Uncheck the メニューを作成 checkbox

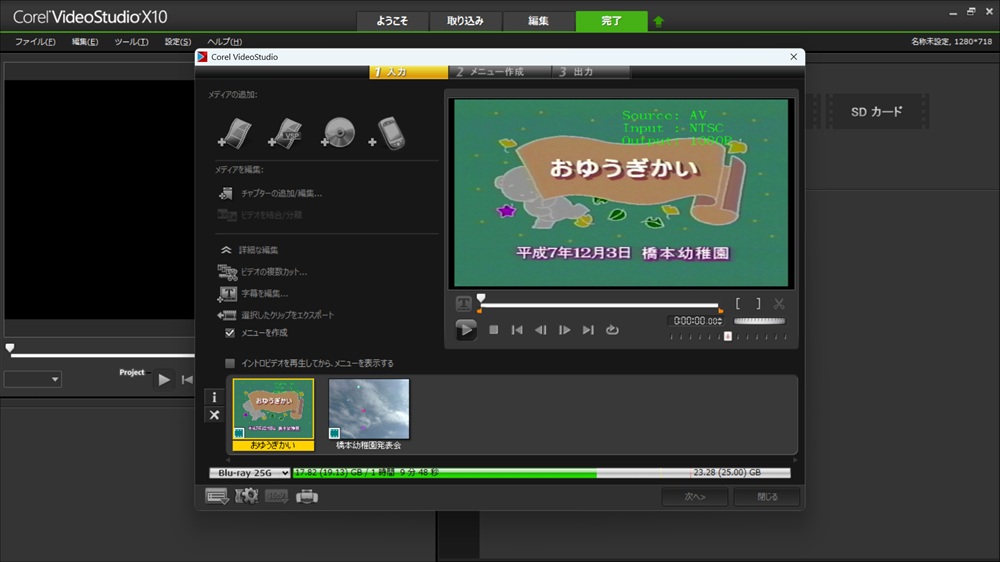coord(230,333)
